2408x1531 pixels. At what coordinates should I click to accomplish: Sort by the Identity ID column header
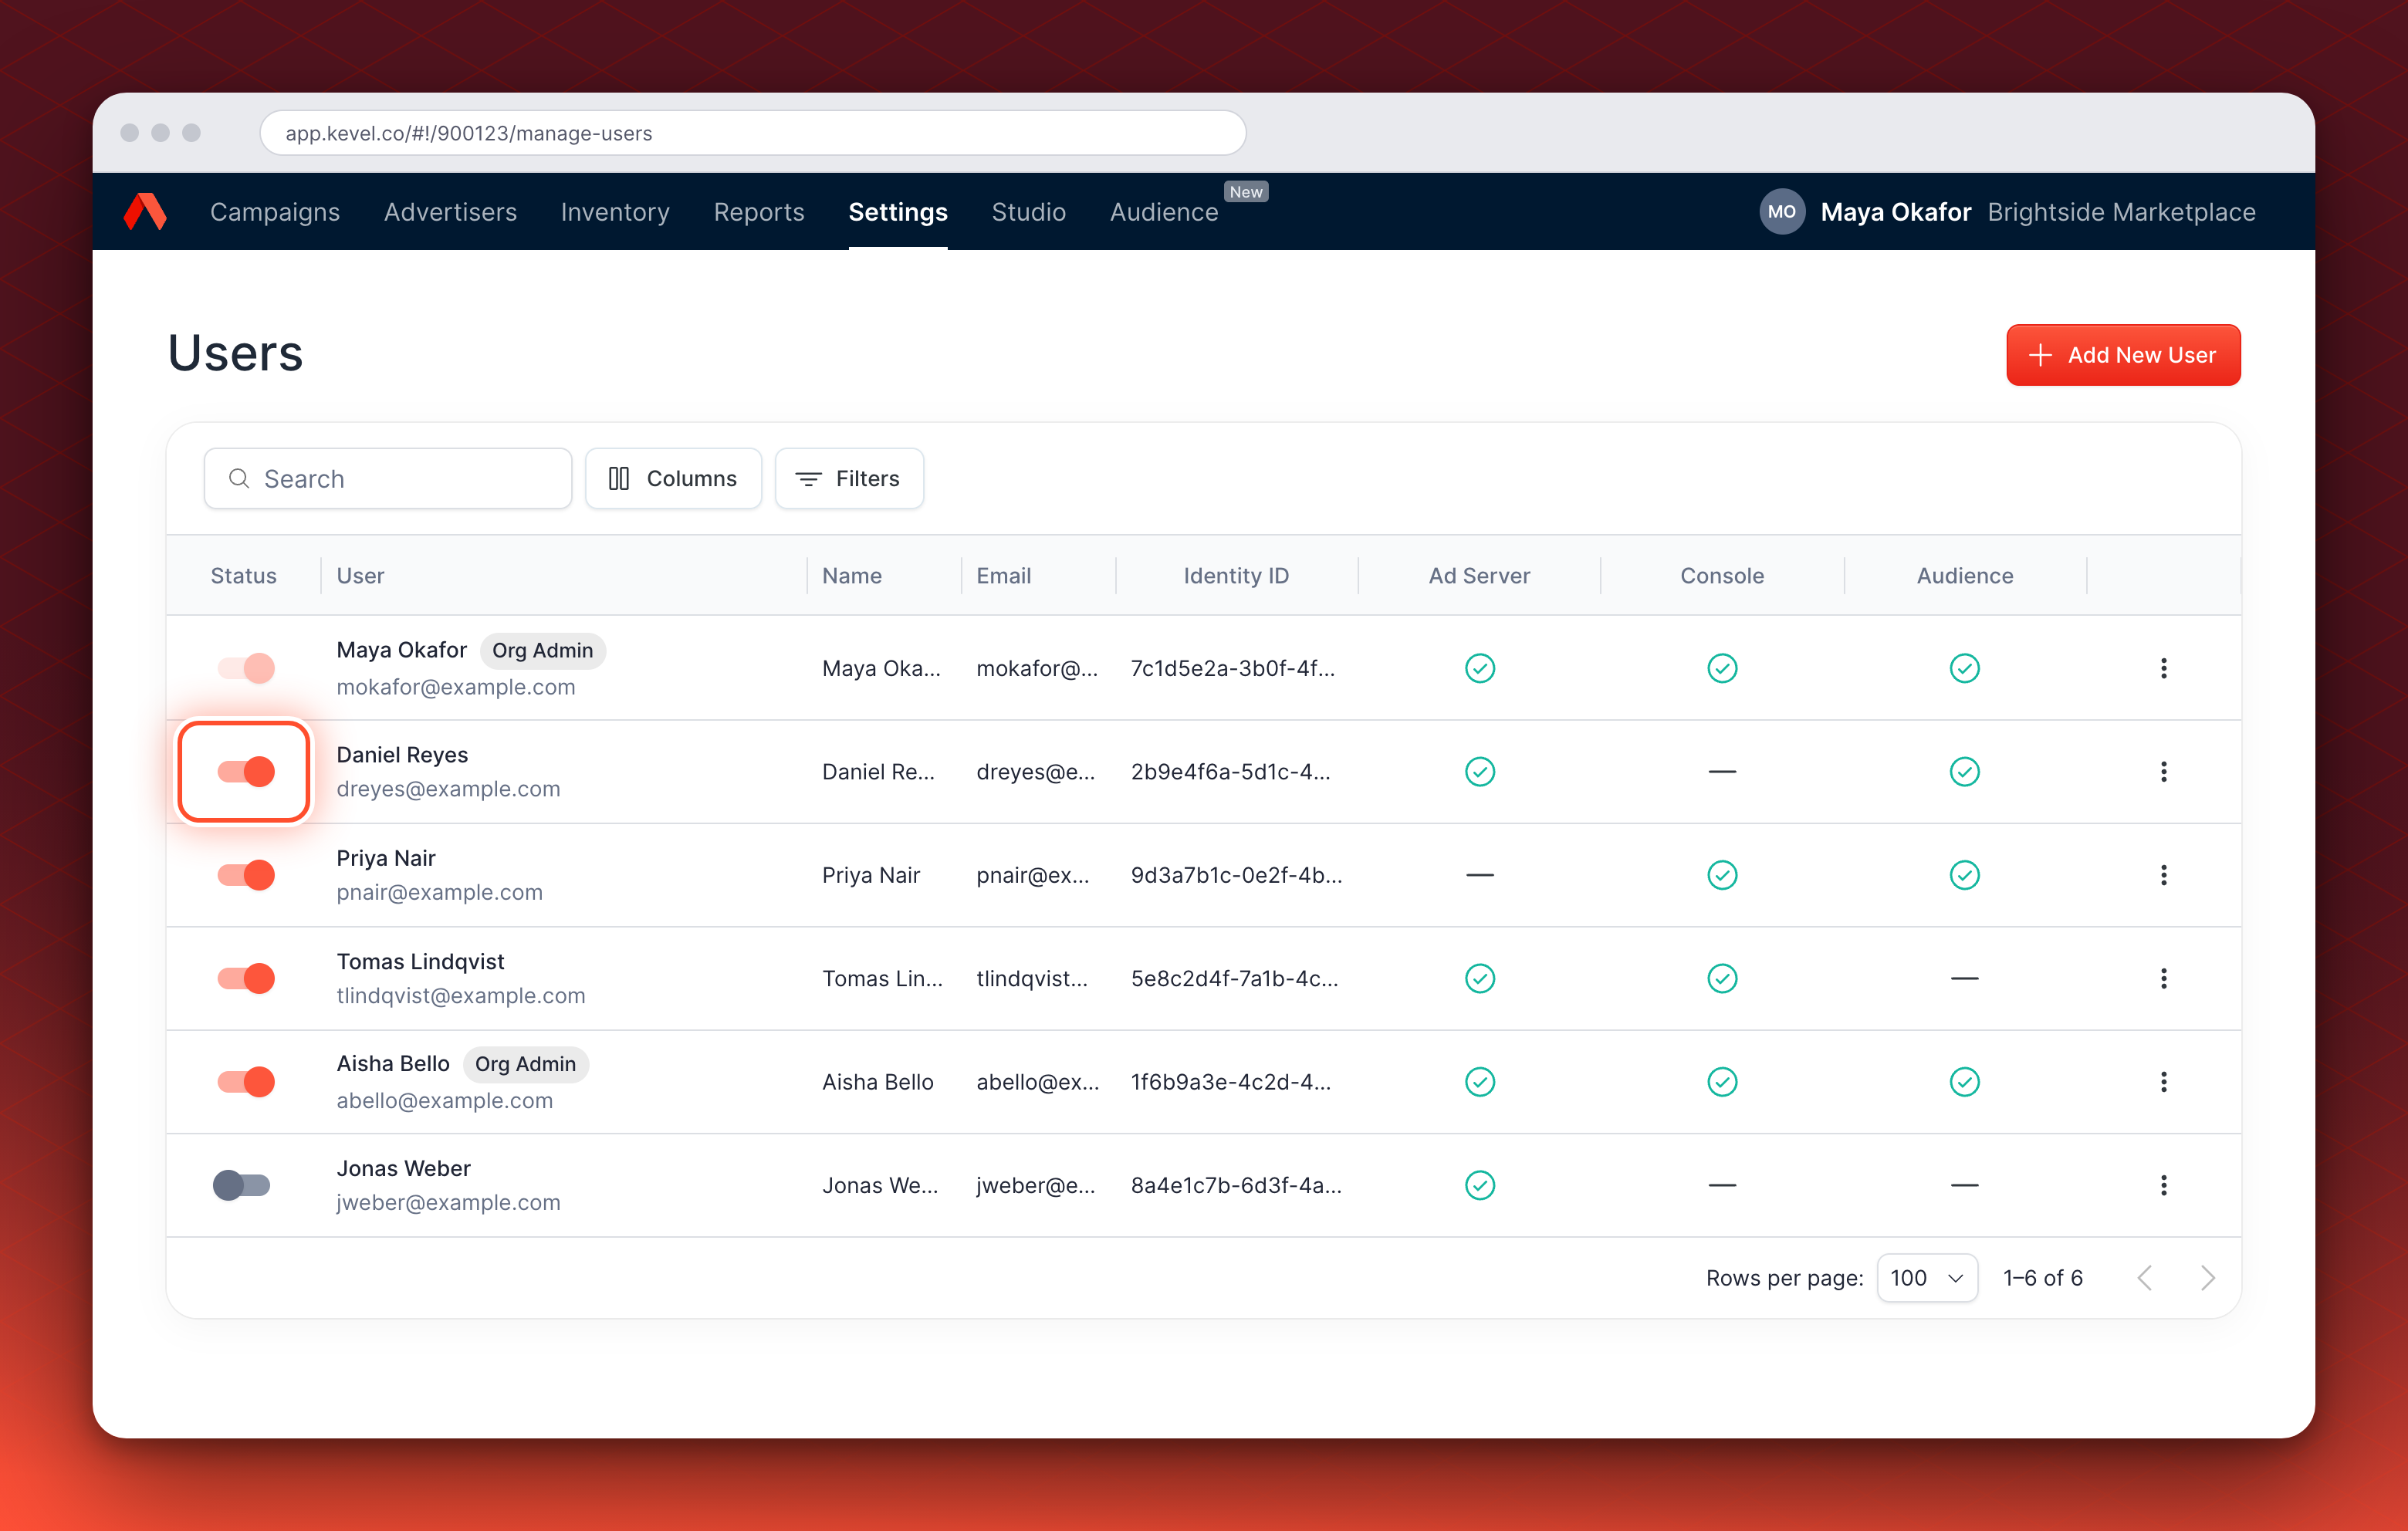(1236, 575)
